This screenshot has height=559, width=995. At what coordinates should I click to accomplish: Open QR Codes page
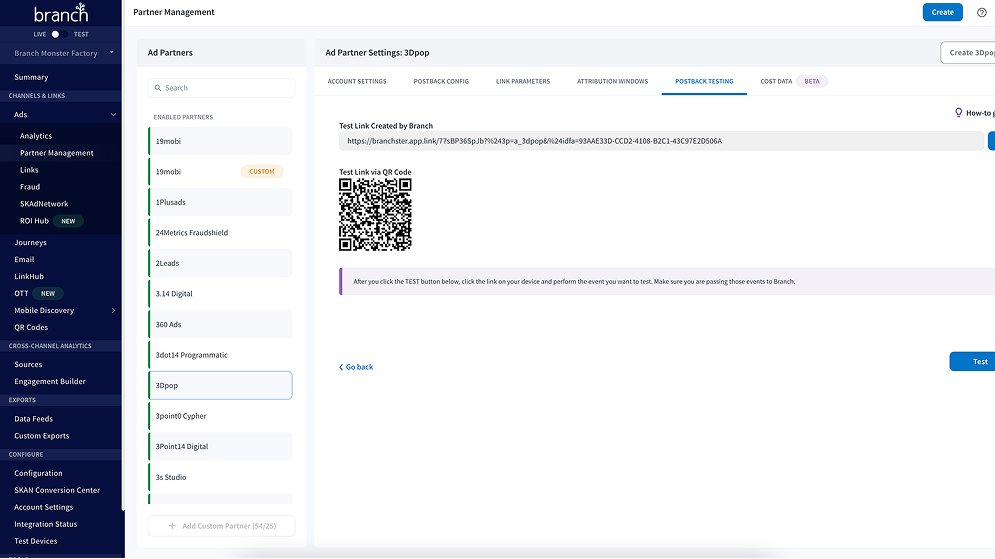31,327
